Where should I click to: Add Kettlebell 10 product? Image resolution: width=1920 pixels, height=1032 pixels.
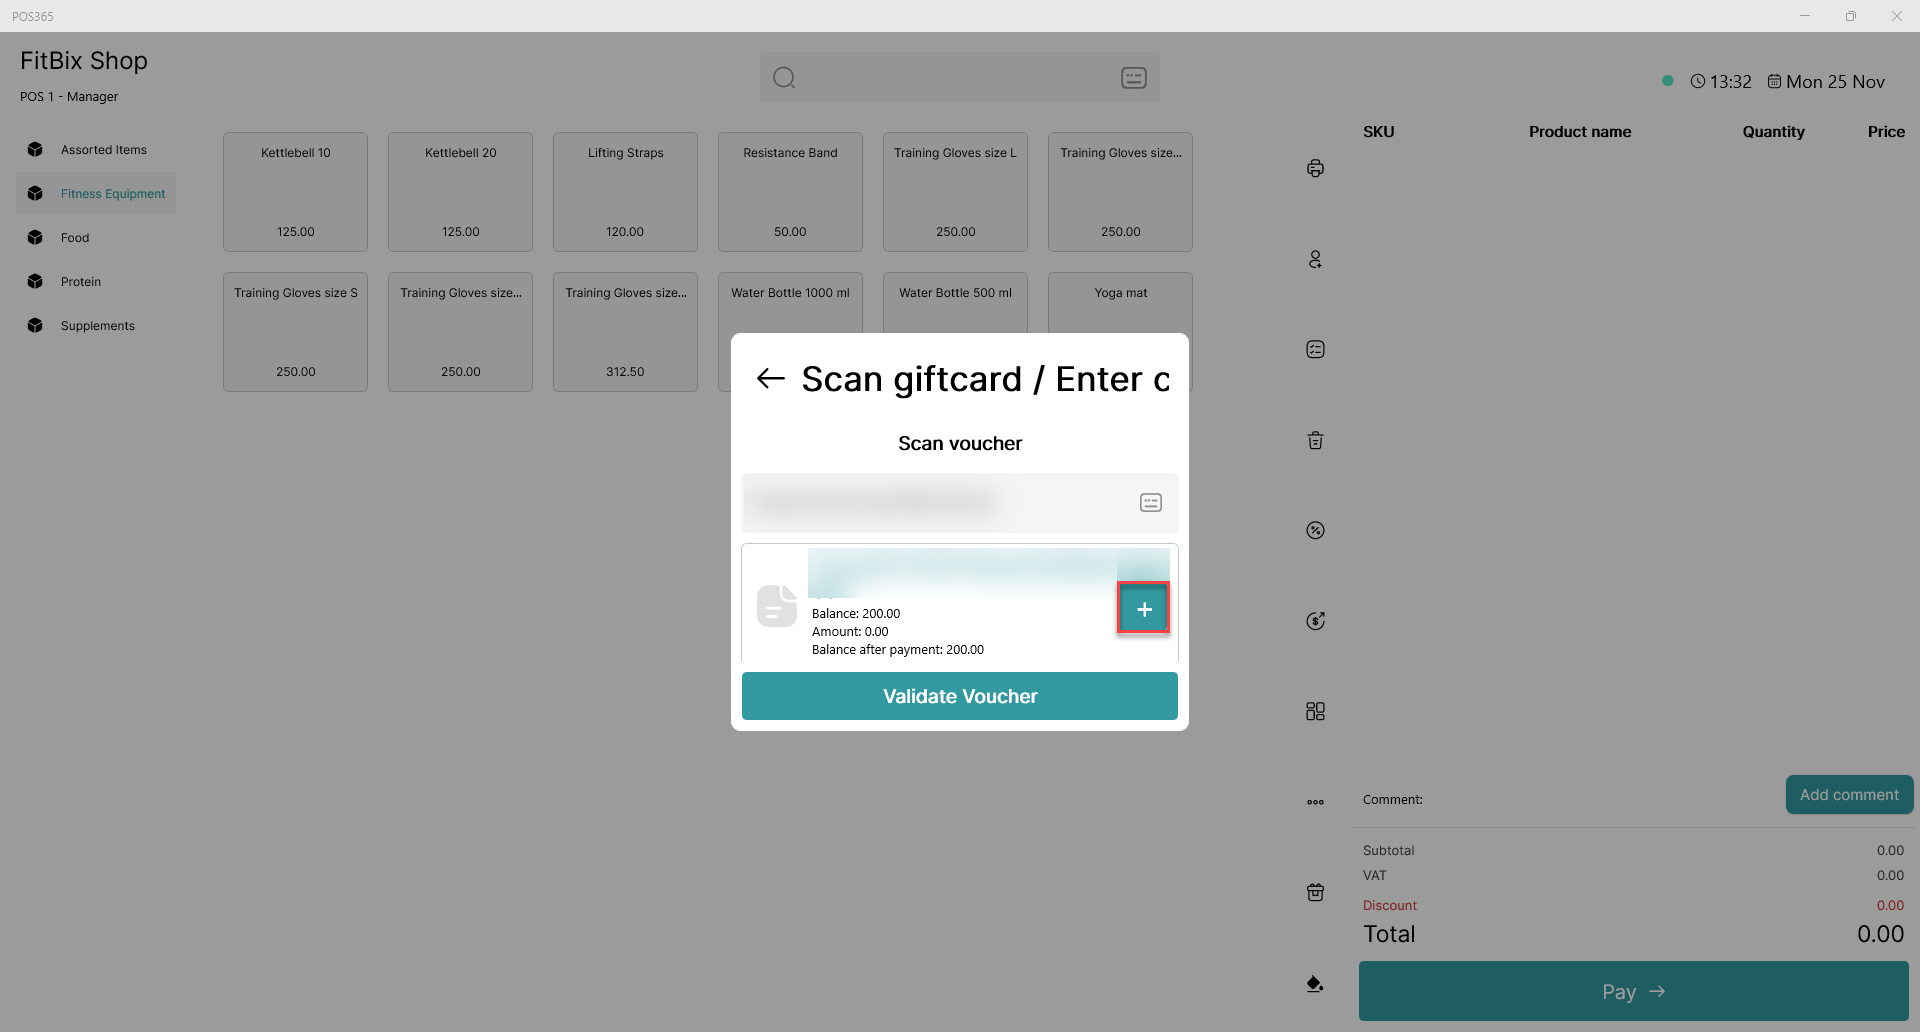point(295,192)
